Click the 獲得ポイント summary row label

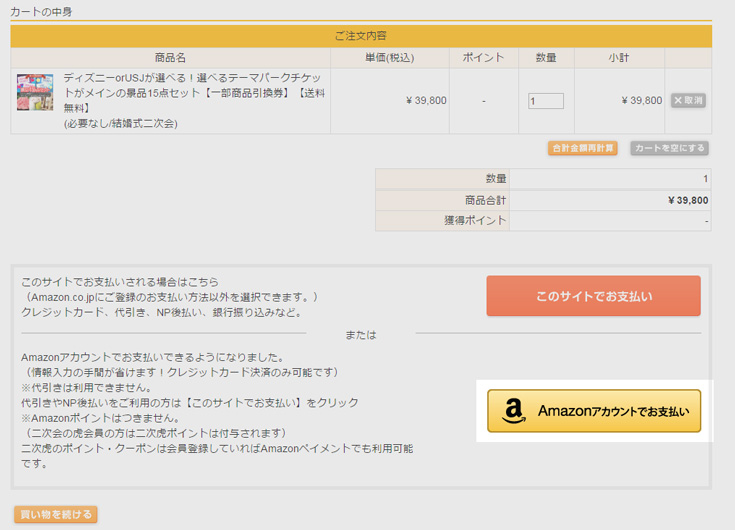coord(475,220)
